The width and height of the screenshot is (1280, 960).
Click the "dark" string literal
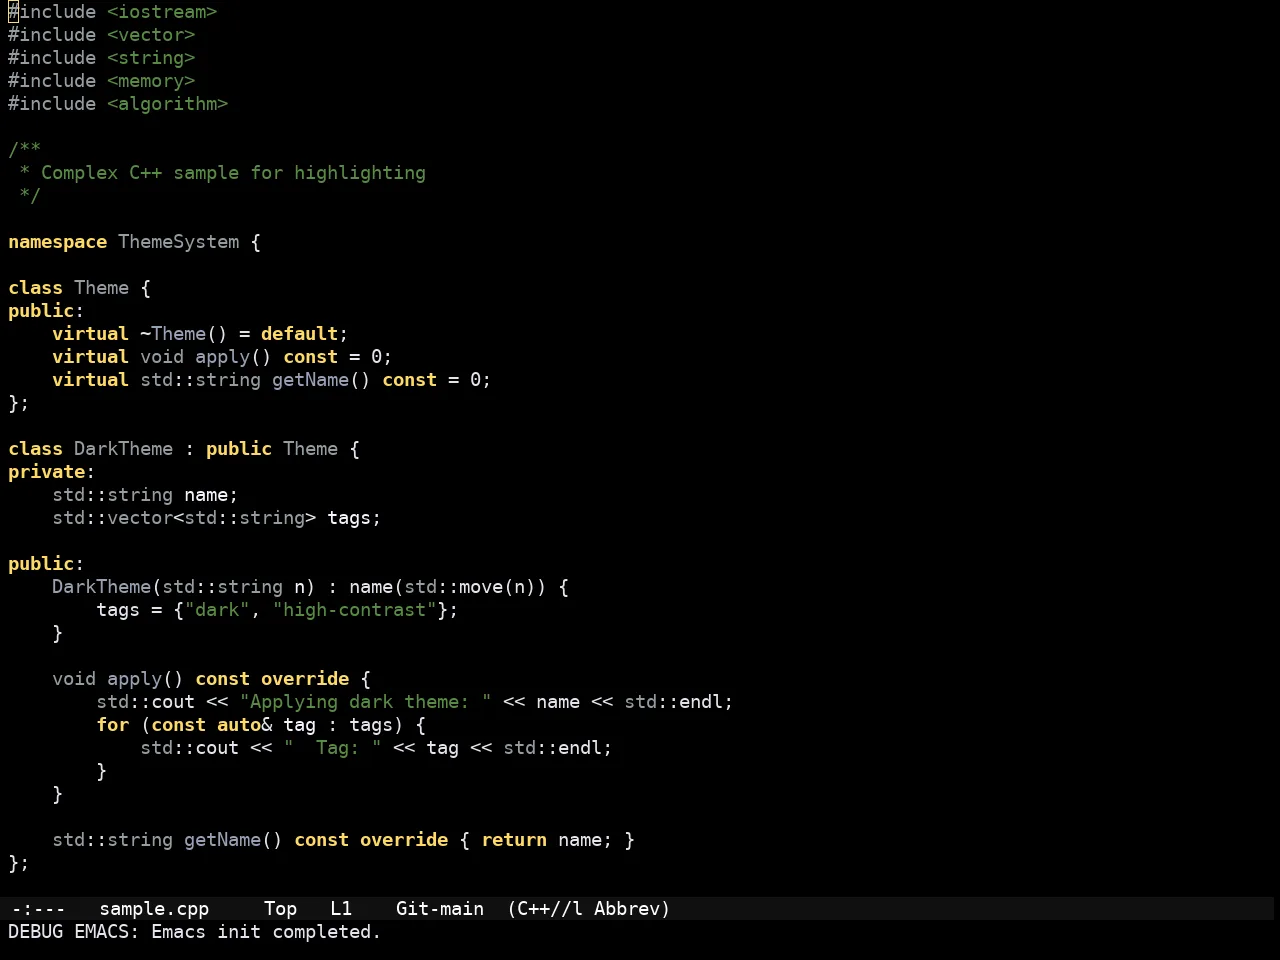point(217,610)
